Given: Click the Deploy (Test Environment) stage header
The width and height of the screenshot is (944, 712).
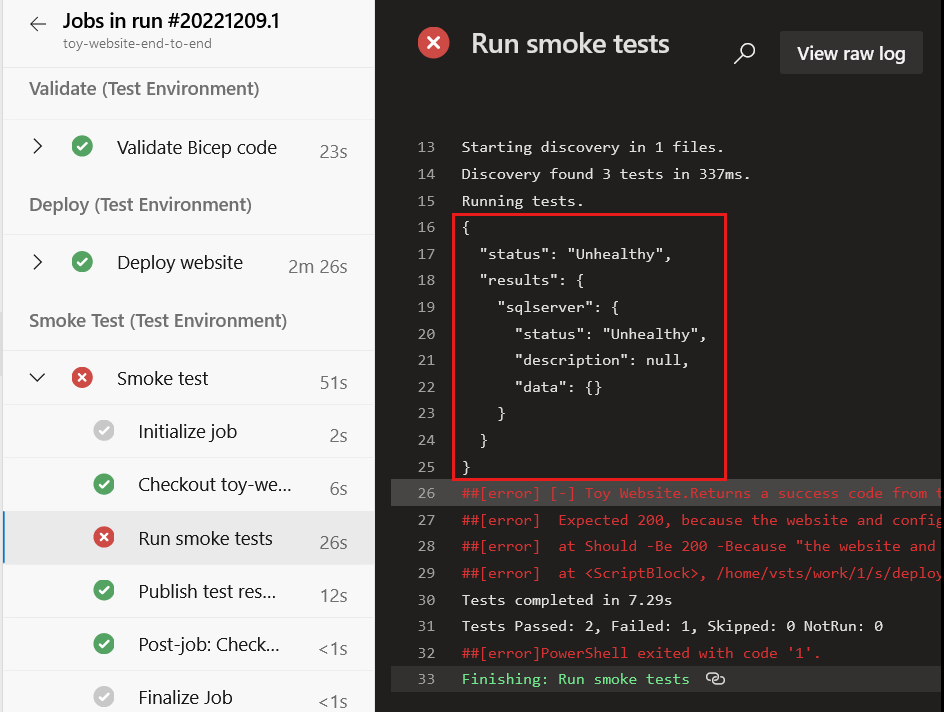Looking at the screenshot, I should point(140,205).
